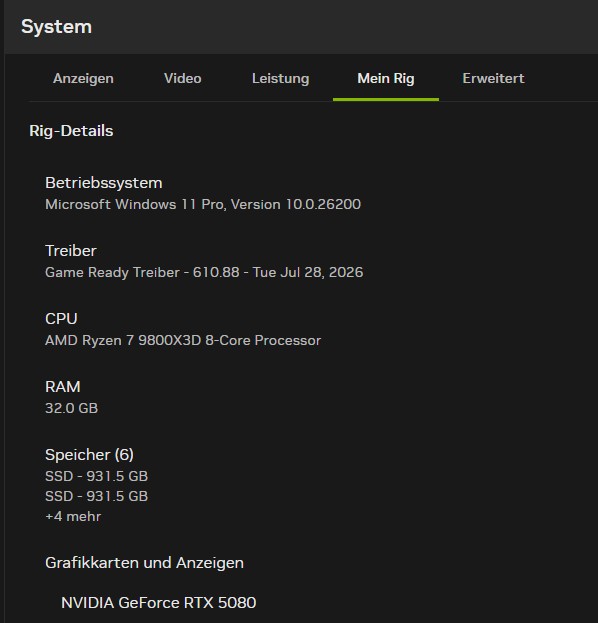Select the '32.0 GB' RAM value
Viewport: 598px width, 623px height.
[72, 408]
